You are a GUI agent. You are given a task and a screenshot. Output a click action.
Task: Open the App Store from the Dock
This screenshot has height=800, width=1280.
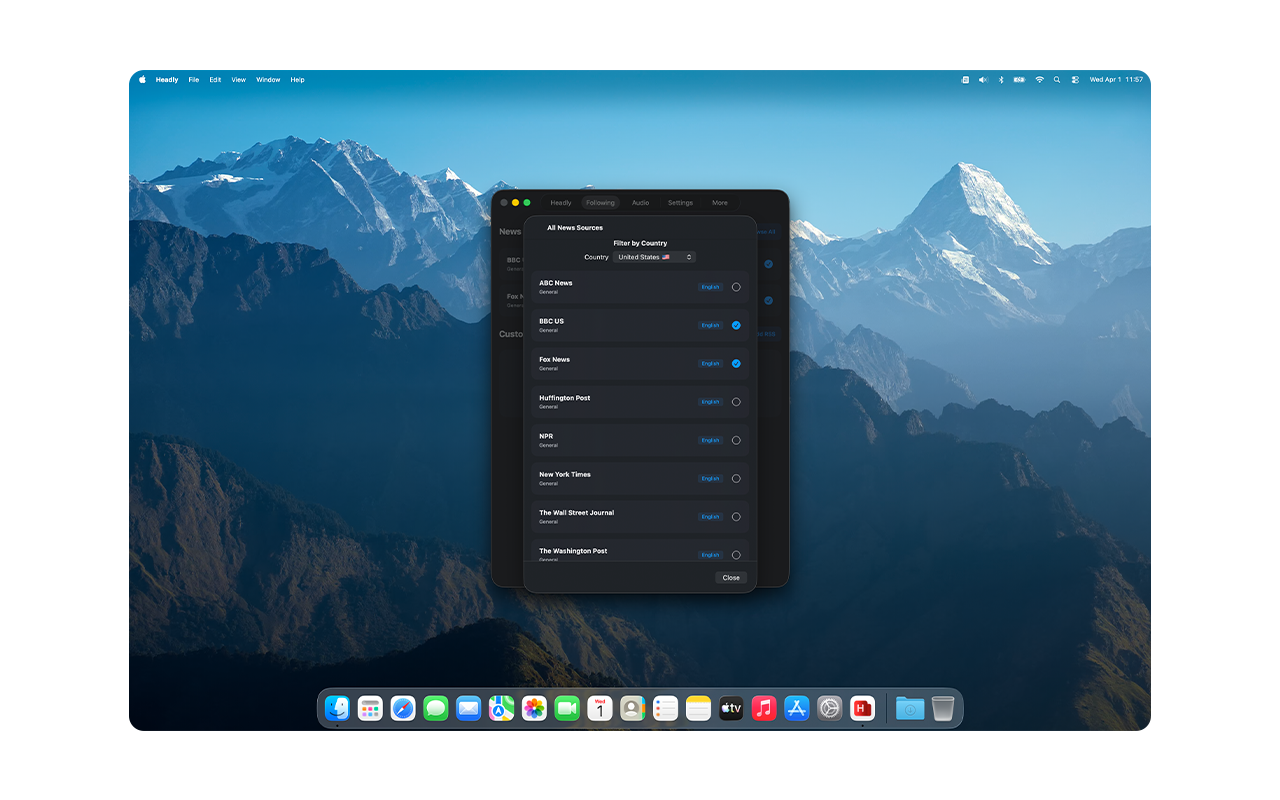pyautogui.click(x=797, y=709)
